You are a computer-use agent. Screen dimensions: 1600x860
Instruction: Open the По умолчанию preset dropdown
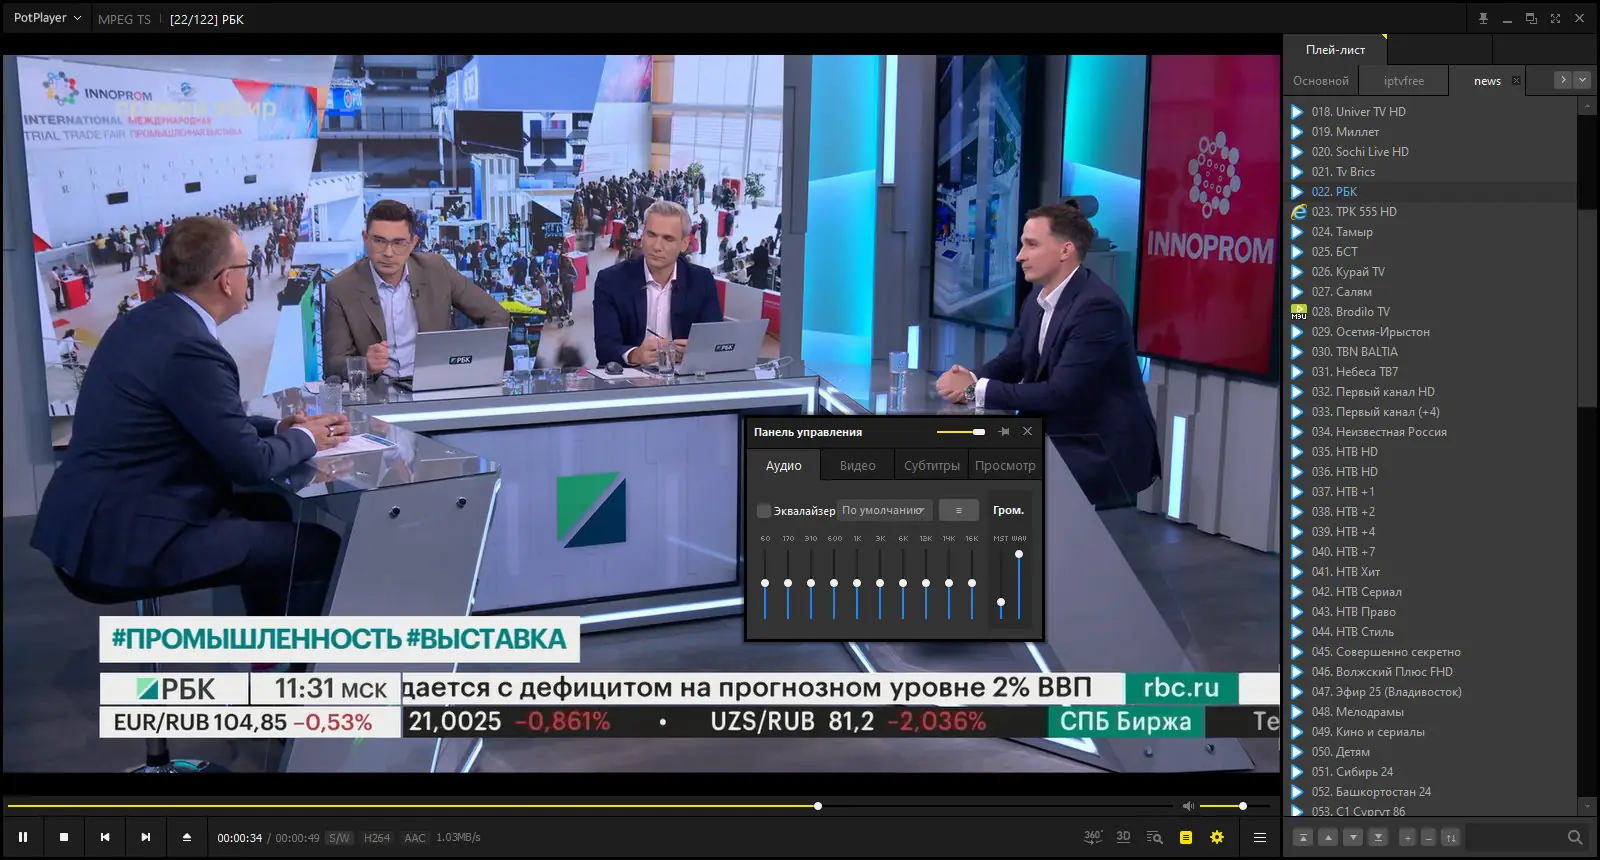coord(885,510)
